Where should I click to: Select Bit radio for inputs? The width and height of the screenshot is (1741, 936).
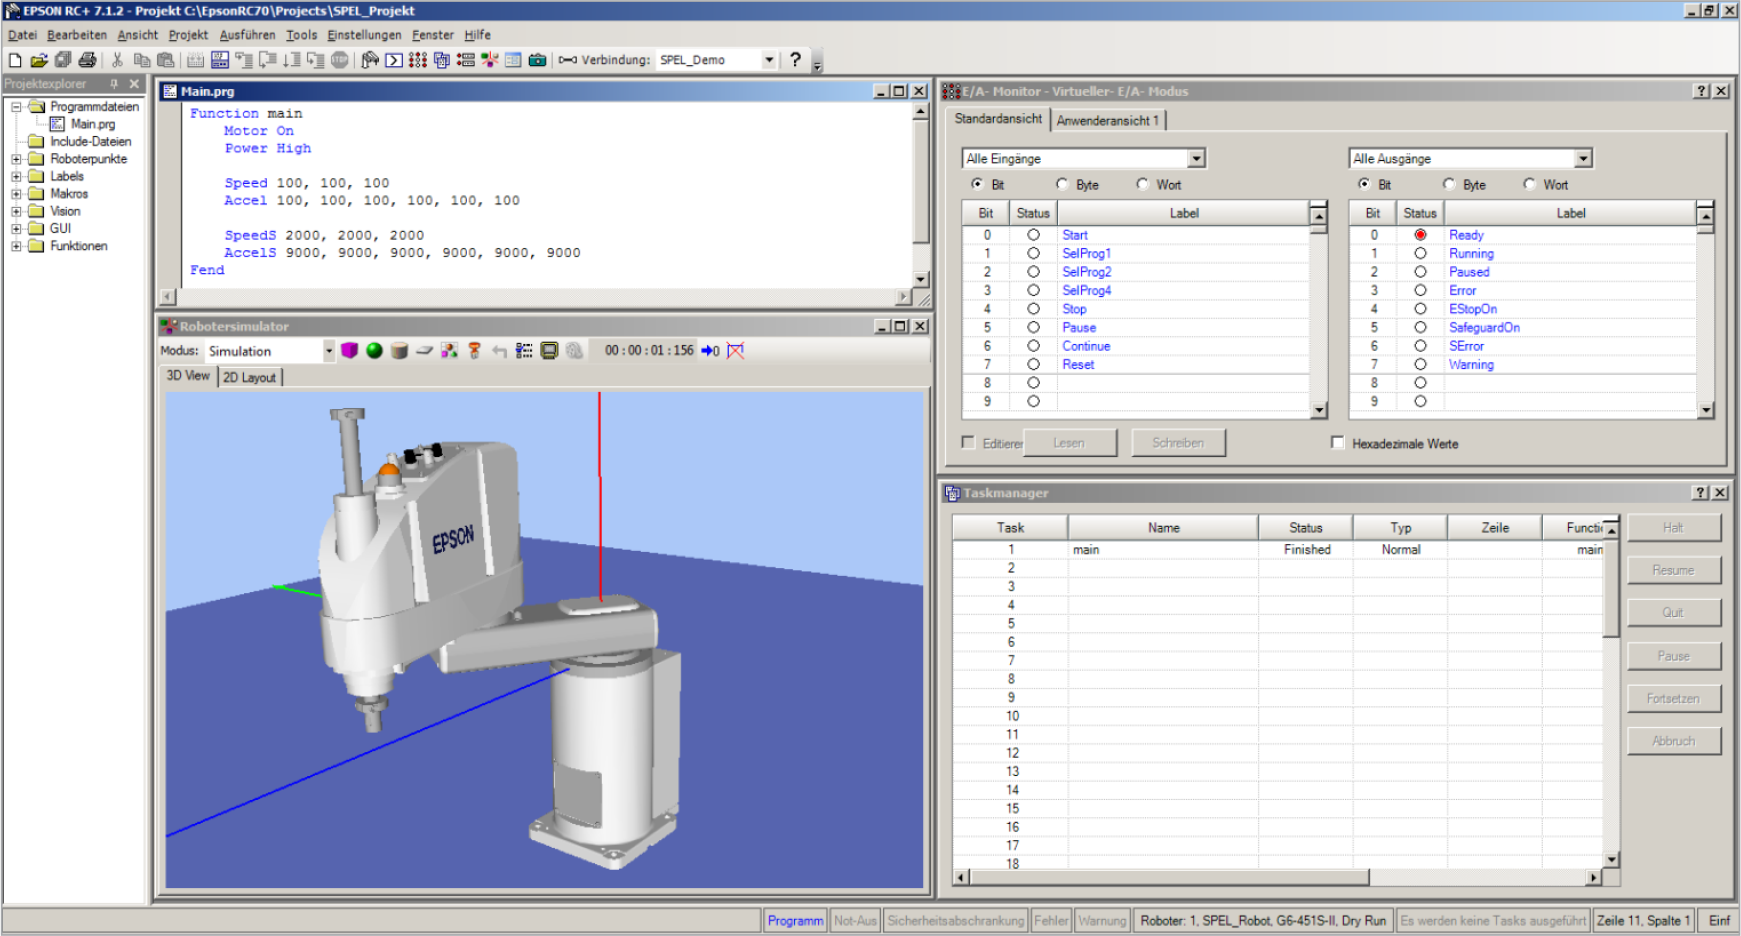[x=977, y=184]
